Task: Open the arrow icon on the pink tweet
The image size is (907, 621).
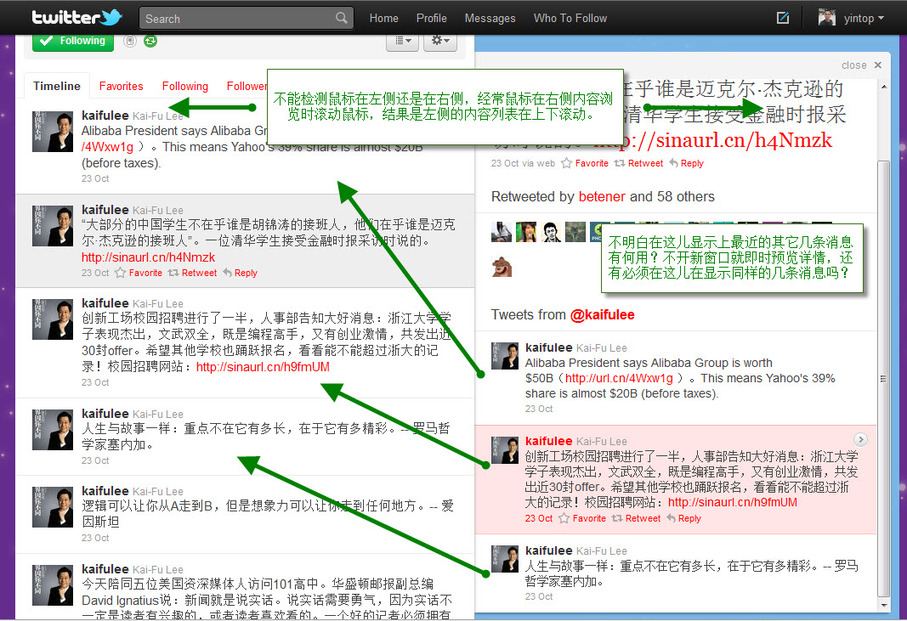Action: (x=861, y=440)
